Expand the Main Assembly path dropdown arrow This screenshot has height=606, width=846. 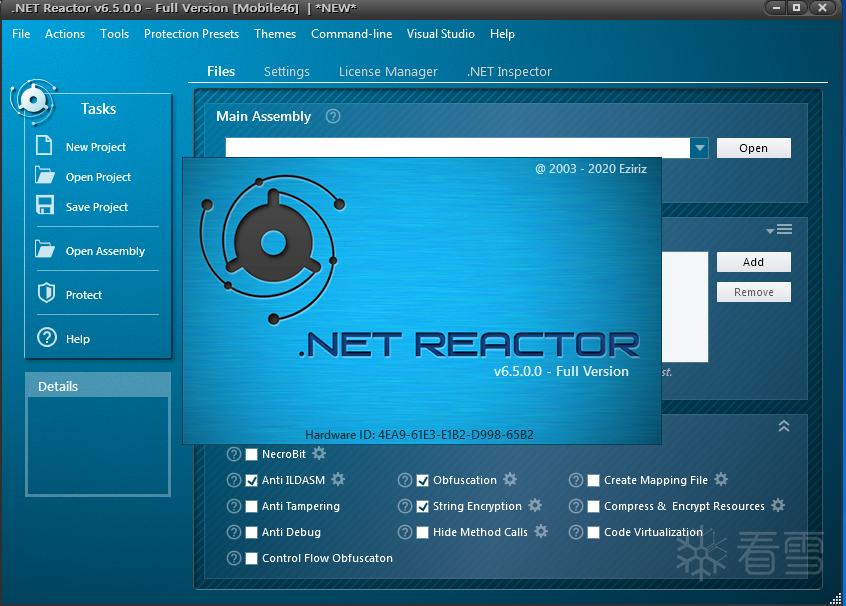(x=699, y=148)
